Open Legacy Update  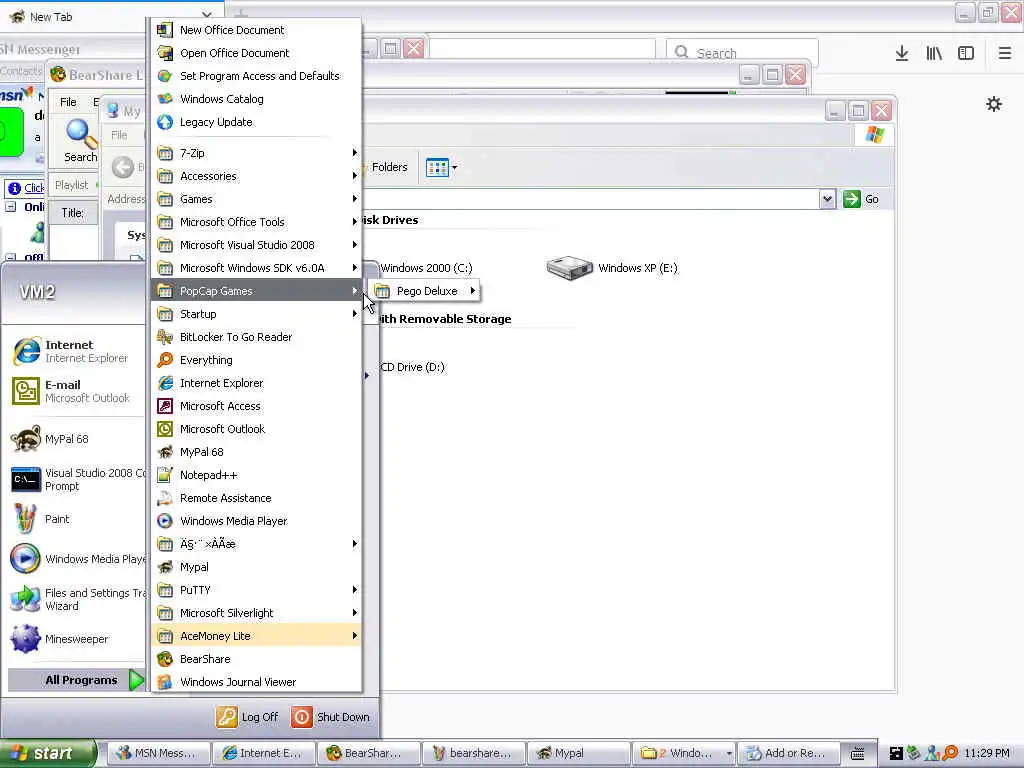pyautogui.click(x=256, y=122)
